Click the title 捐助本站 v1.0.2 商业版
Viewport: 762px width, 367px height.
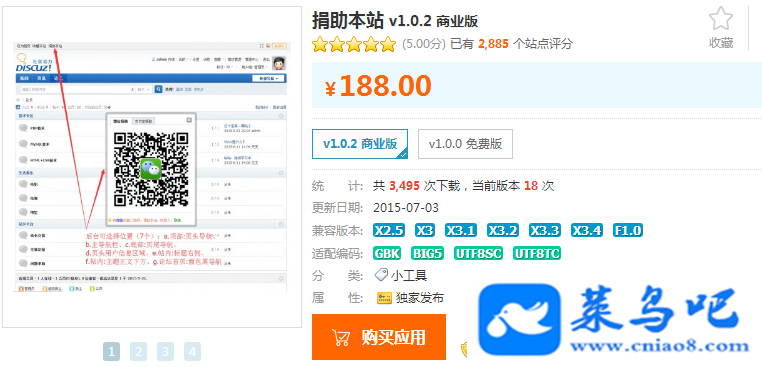click(x=395, y=21)
